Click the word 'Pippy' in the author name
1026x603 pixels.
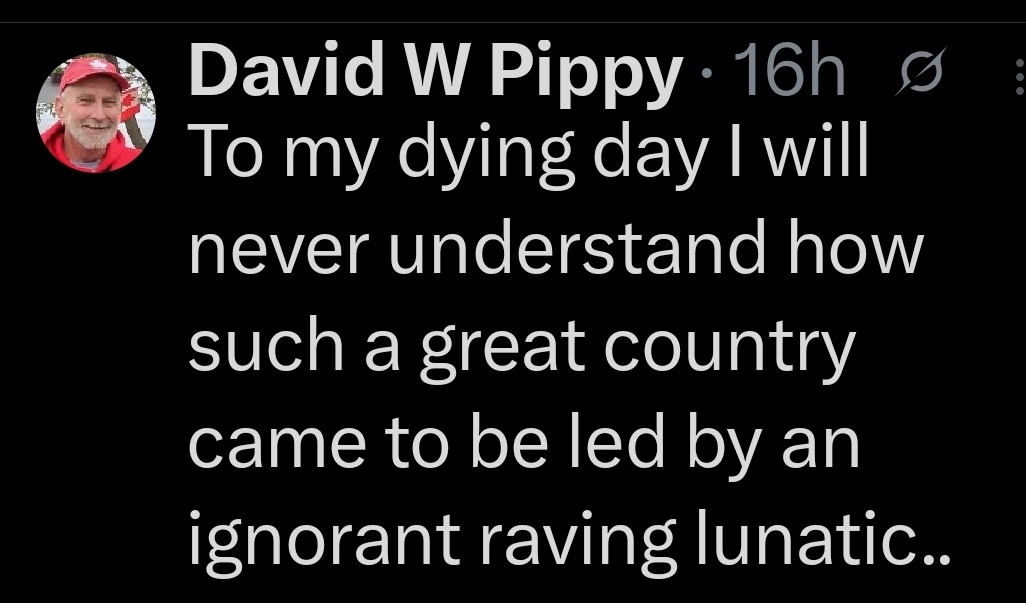pos(586,75)
